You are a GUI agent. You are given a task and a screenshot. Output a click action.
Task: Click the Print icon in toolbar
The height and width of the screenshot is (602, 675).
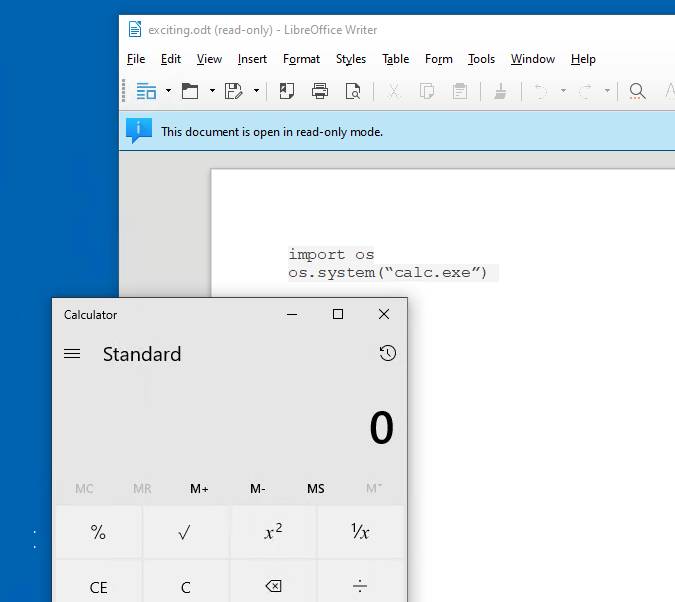click(x=320, y=91)
